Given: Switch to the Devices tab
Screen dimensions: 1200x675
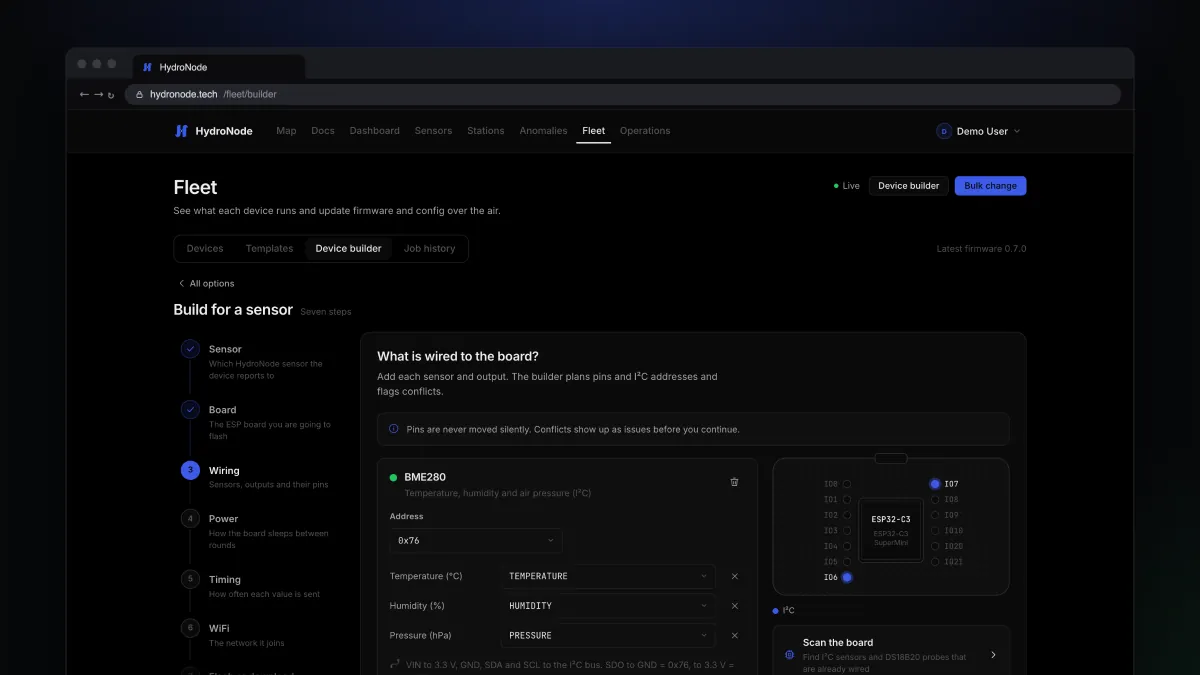Looking at the screenshot, I should 205,249.
